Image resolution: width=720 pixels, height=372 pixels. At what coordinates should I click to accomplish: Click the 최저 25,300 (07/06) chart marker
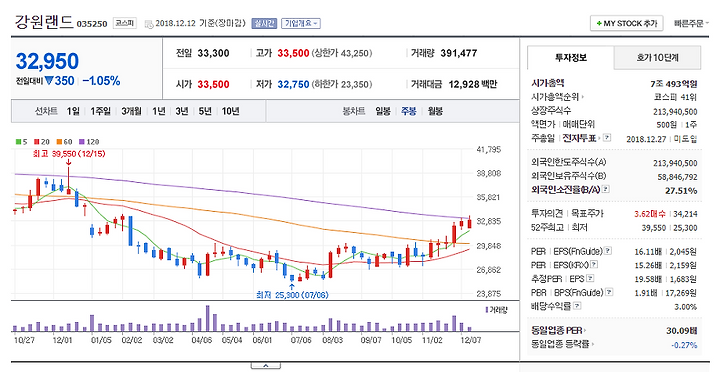coord(292,295)
